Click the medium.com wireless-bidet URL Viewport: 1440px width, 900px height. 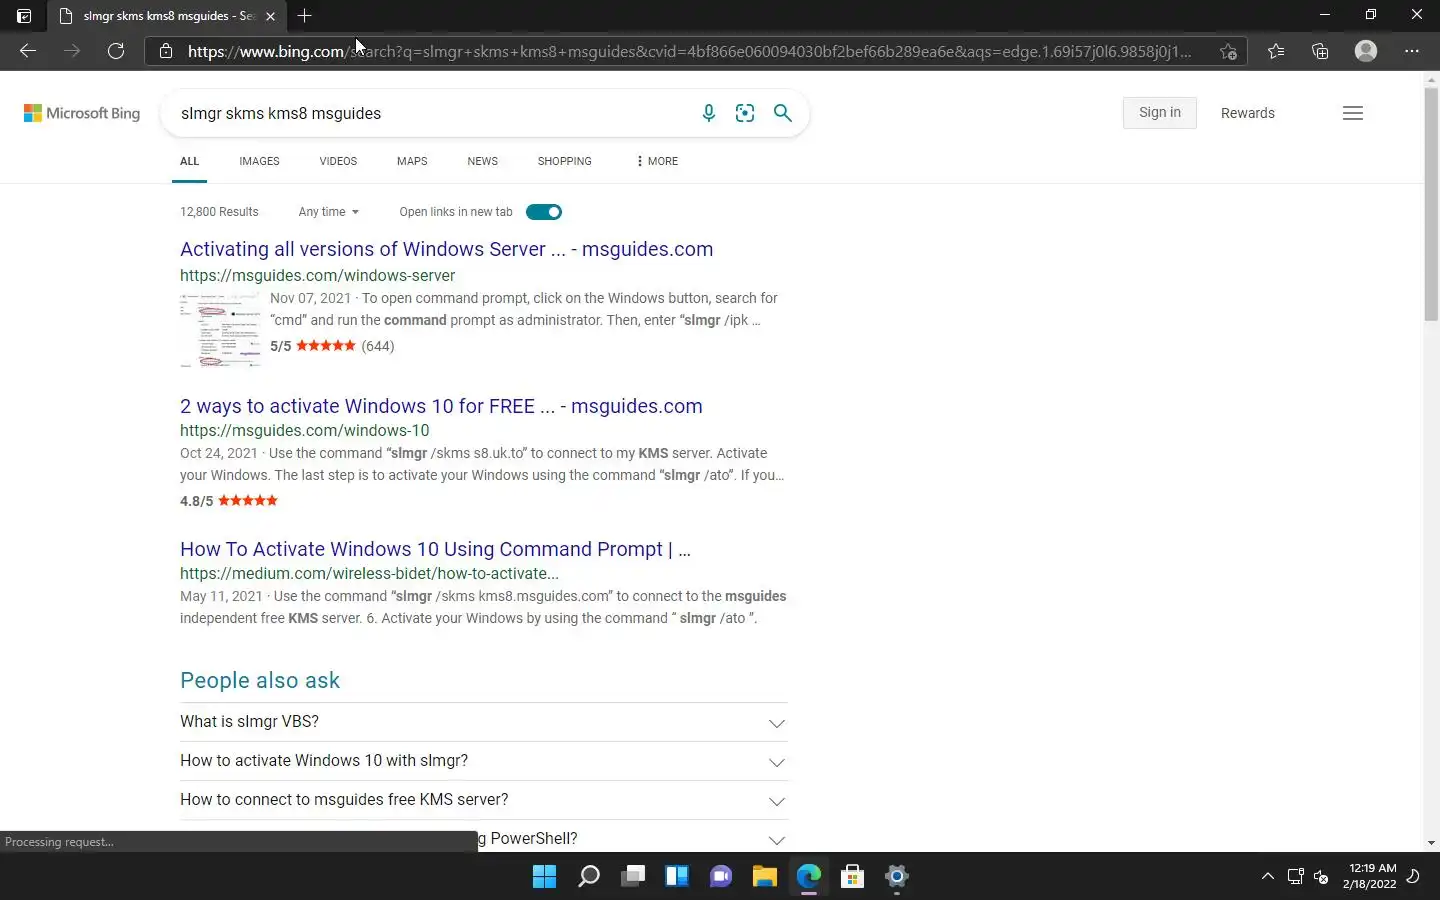click(369, 573)
